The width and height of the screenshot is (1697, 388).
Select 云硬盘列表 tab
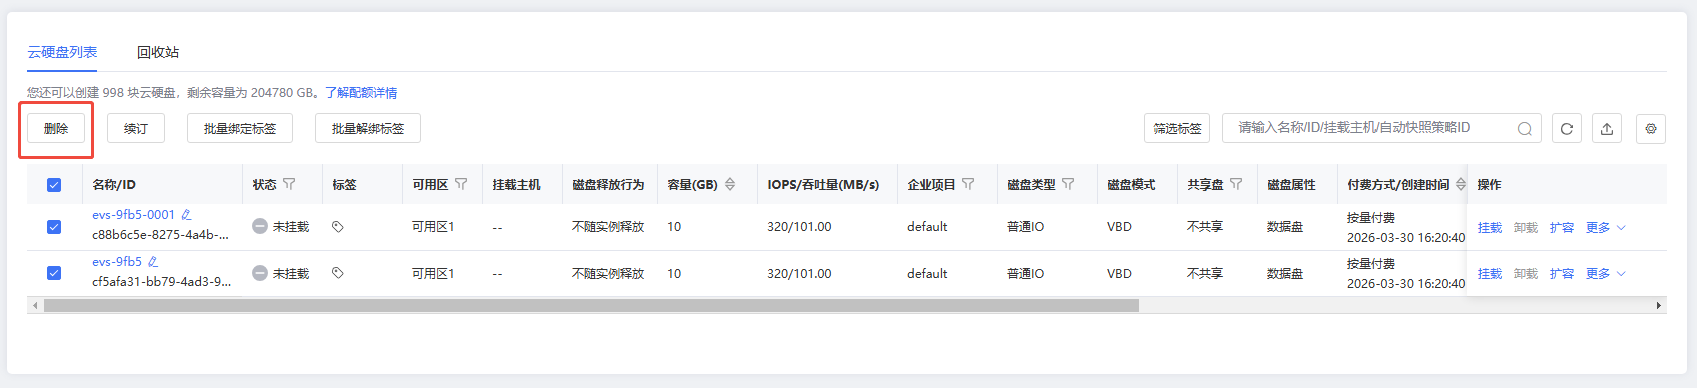[62, 52]
